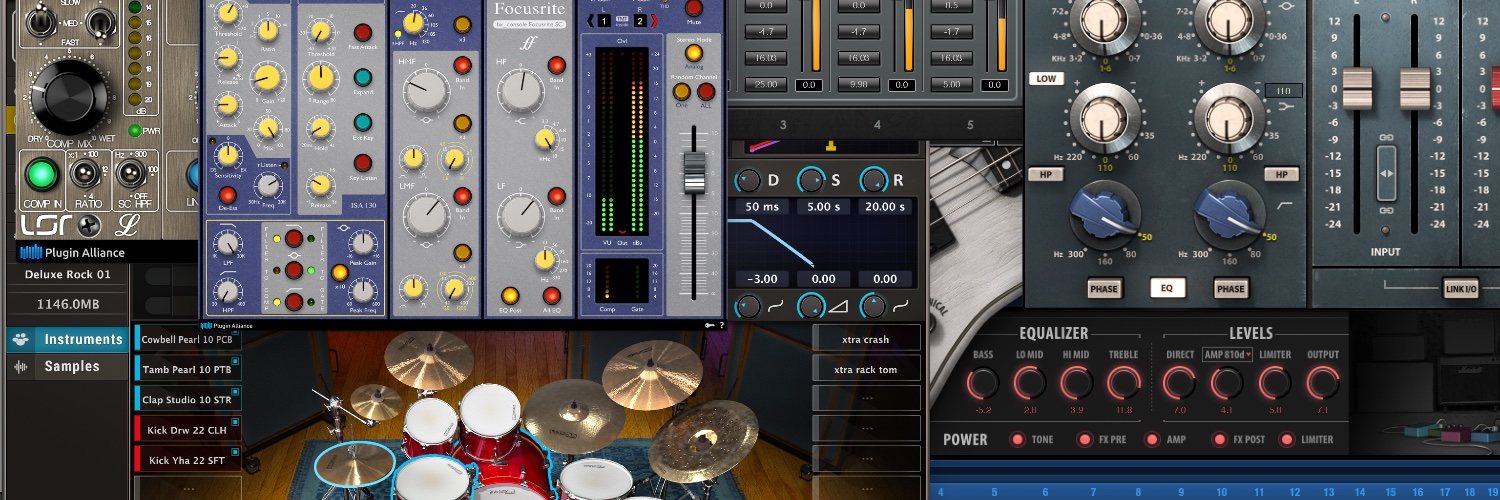
Task: Click the right INPUT fader
Action: pos(1415,89)
